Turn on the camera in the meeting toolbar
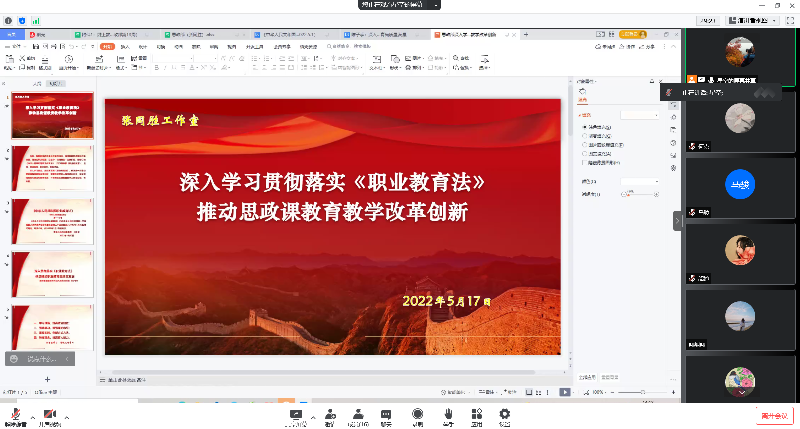 click(x=49, y=415)
